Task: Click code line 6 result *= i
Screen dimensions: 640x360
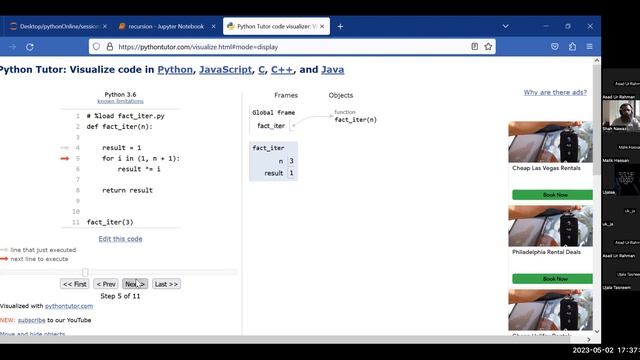Action: tap(139, 169)
